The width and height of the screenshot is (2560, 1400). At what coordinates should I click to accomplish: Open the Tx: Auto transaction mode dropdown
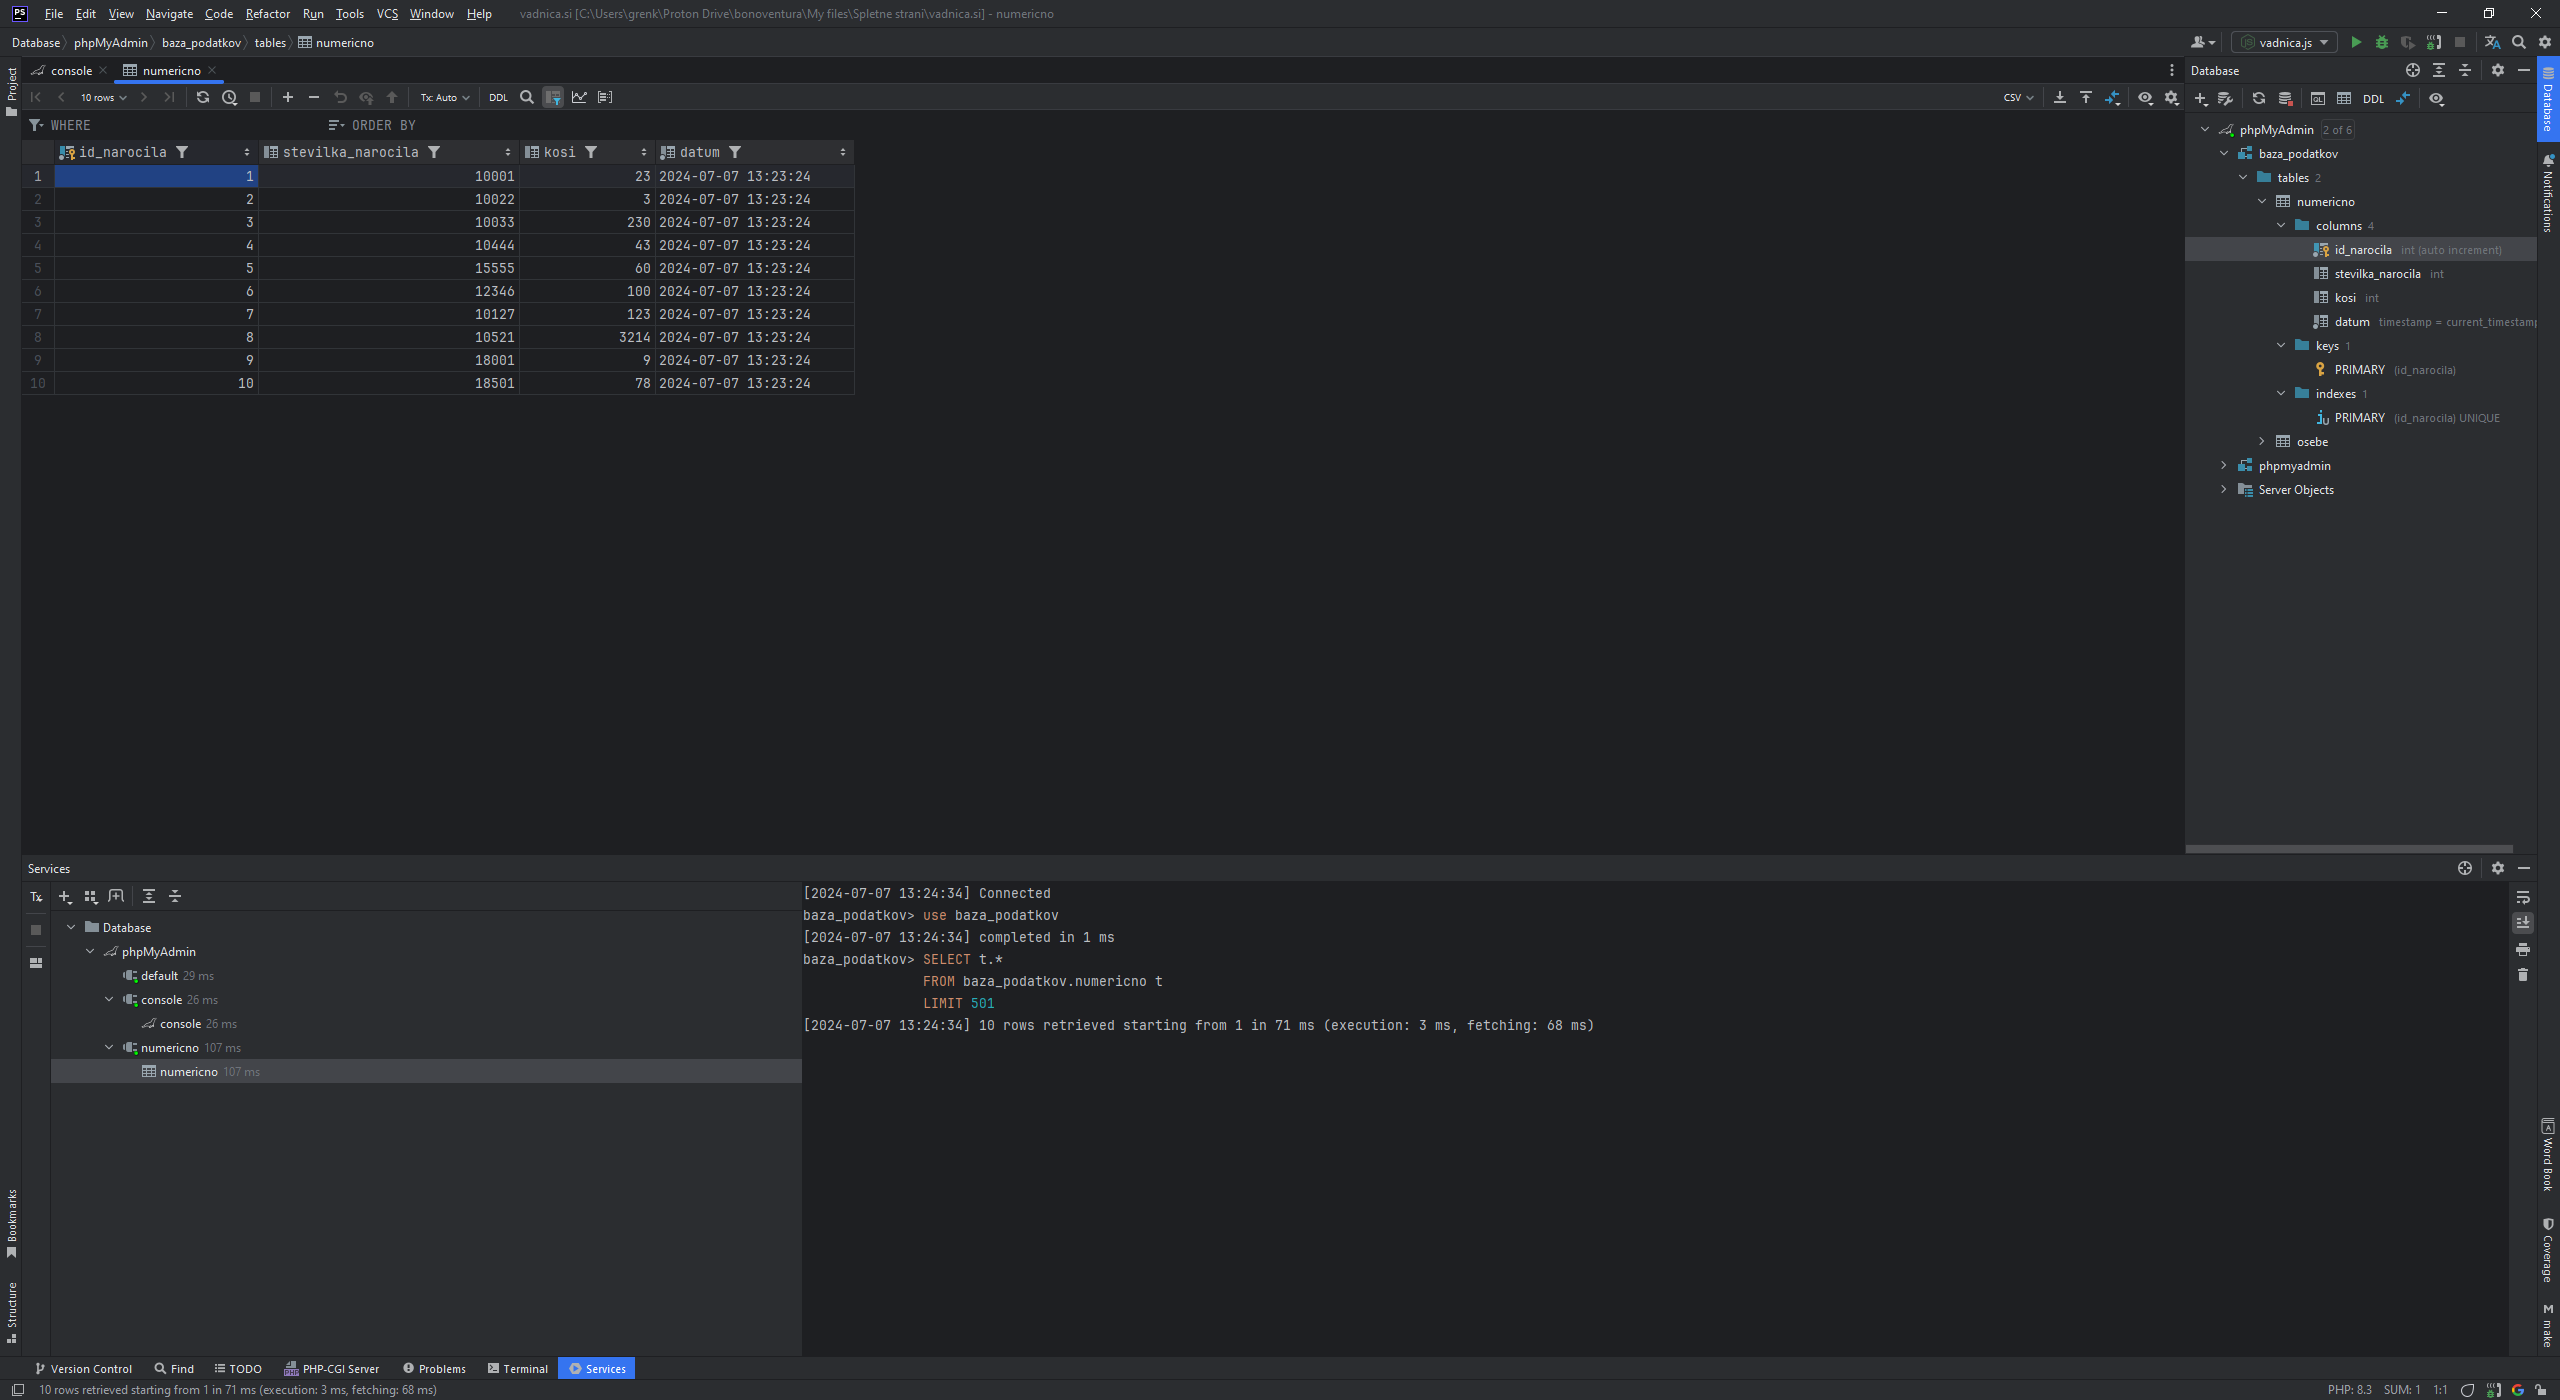(x=444, y=97)
